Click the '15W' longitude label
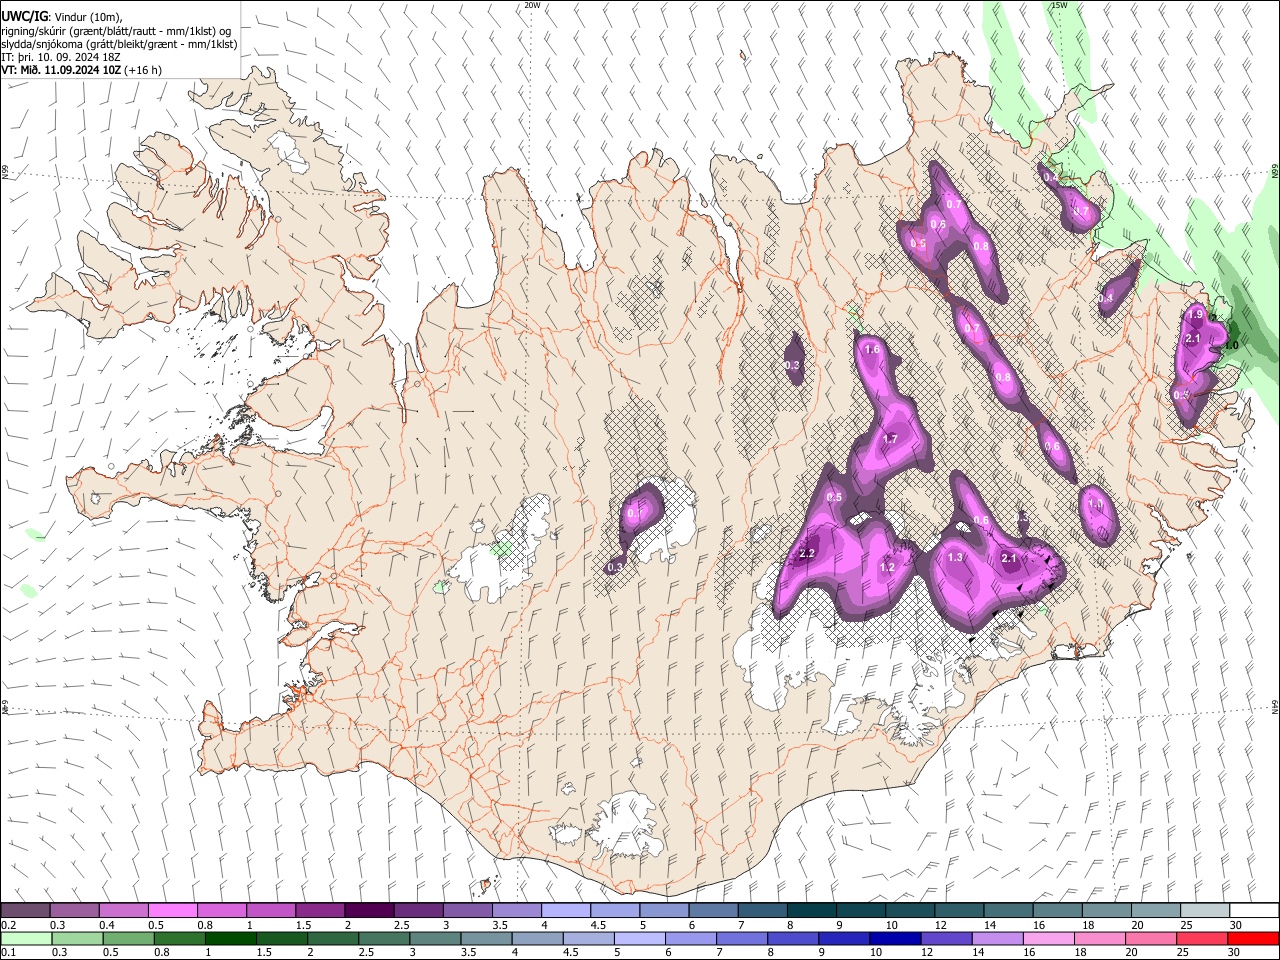1280x960 pixels. 1059,5
